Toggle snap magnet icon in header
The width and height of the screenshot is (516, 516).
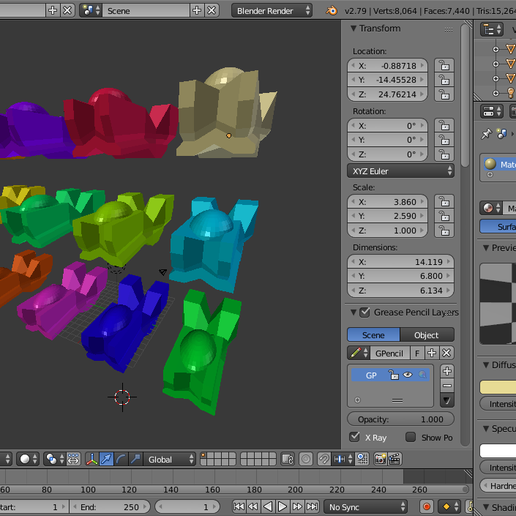[323, 459]
